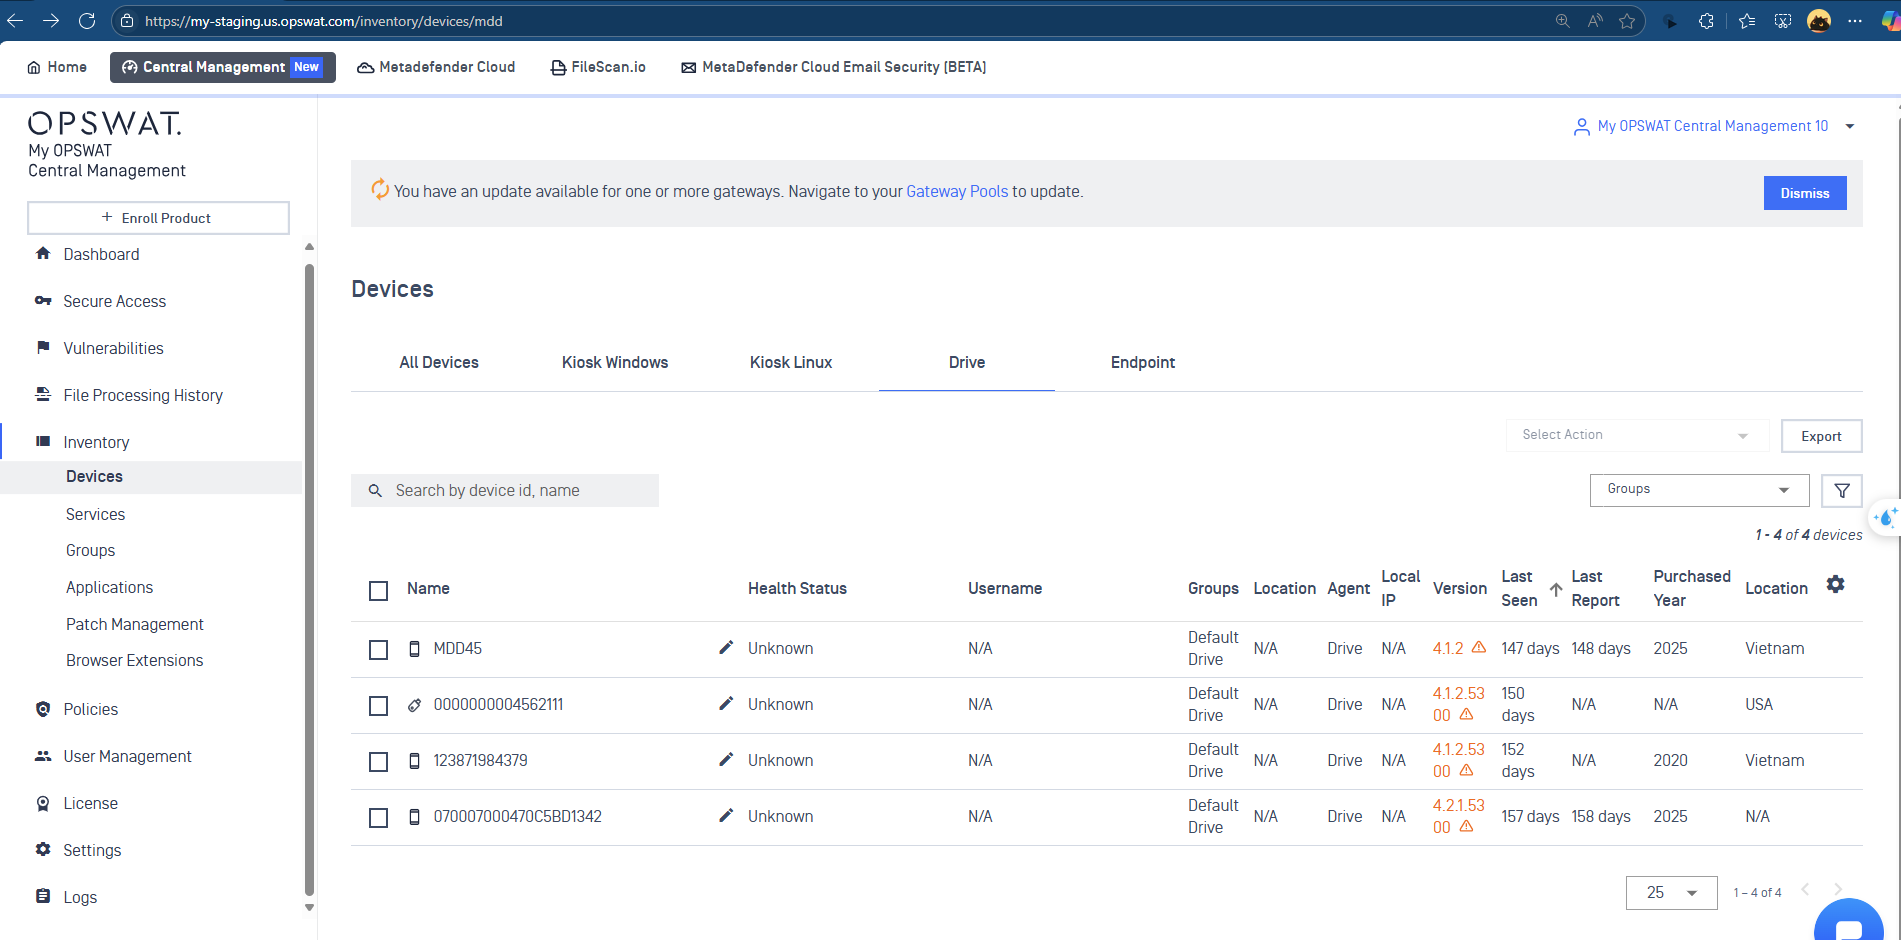Open the browser profile avatar

(1819, 21)
